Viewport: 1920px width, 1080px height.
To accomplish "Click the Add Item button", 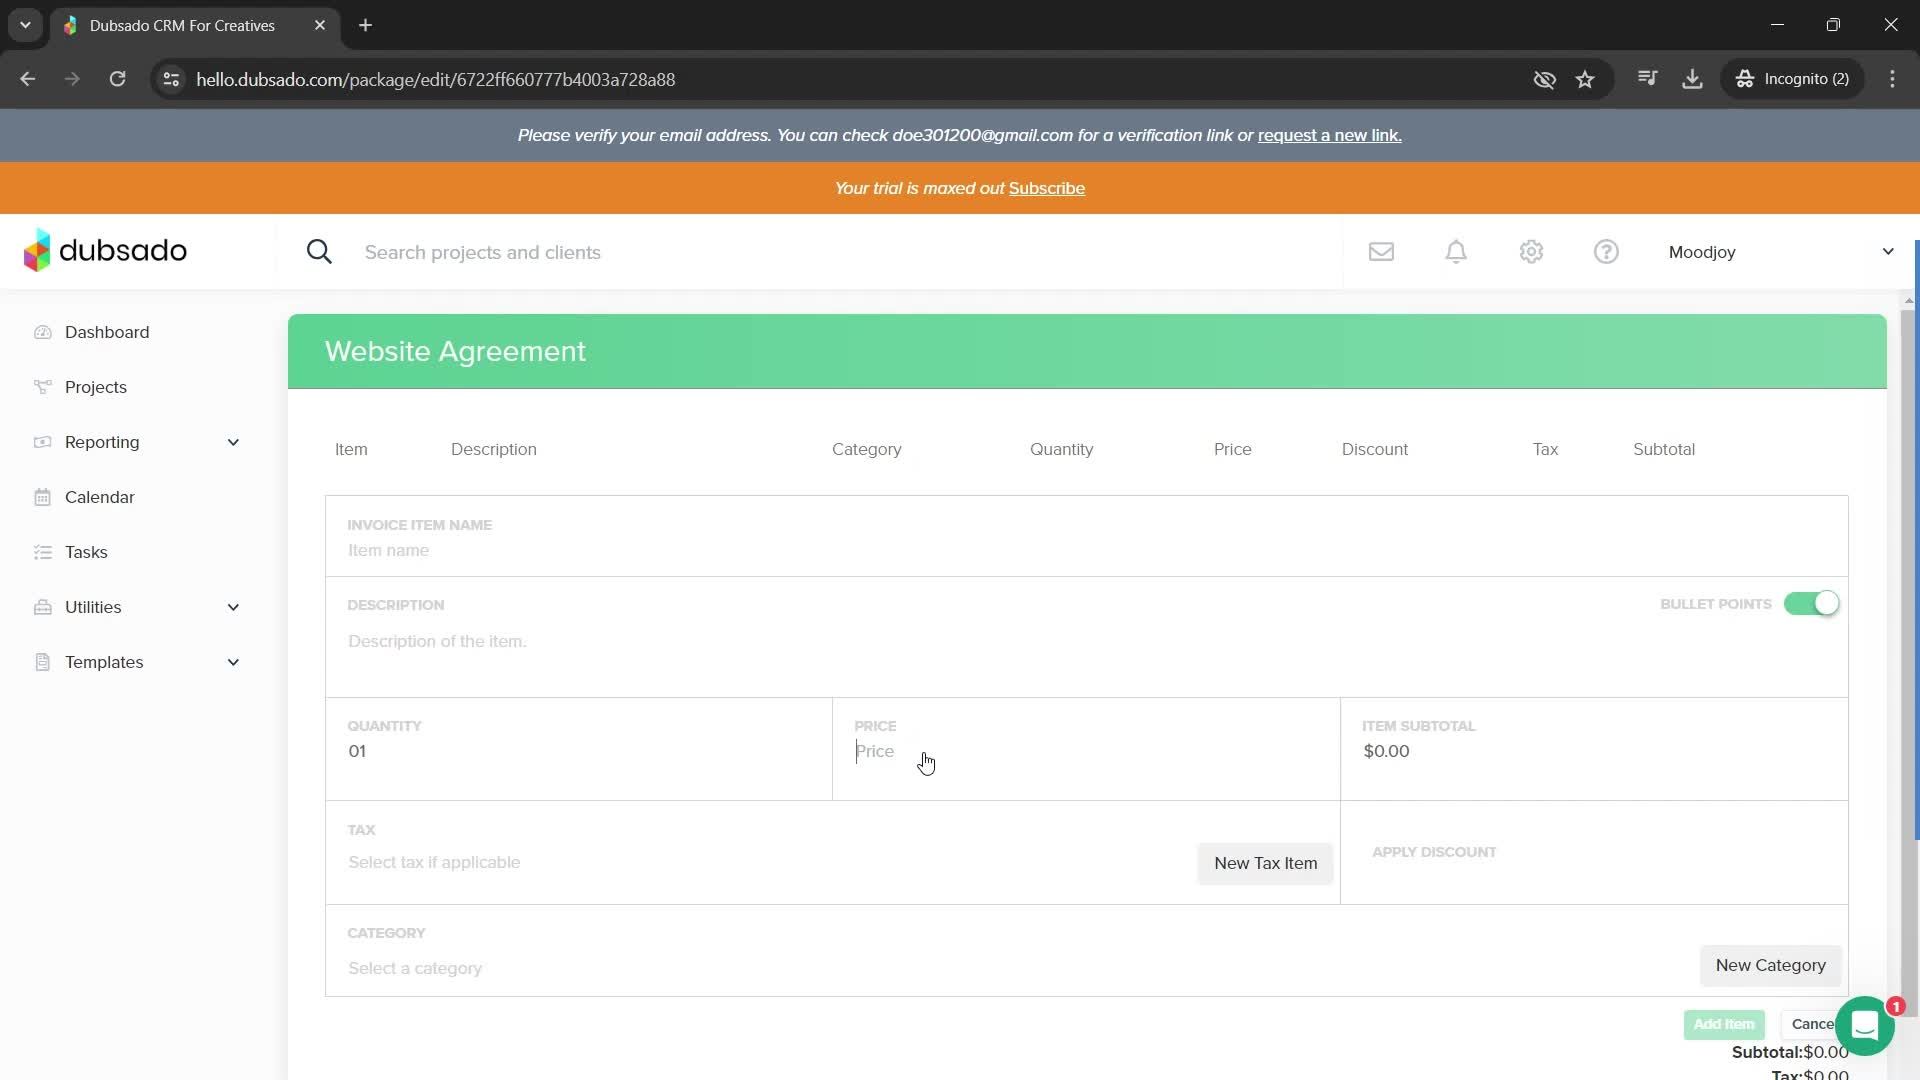I will click(1724, 1024).
